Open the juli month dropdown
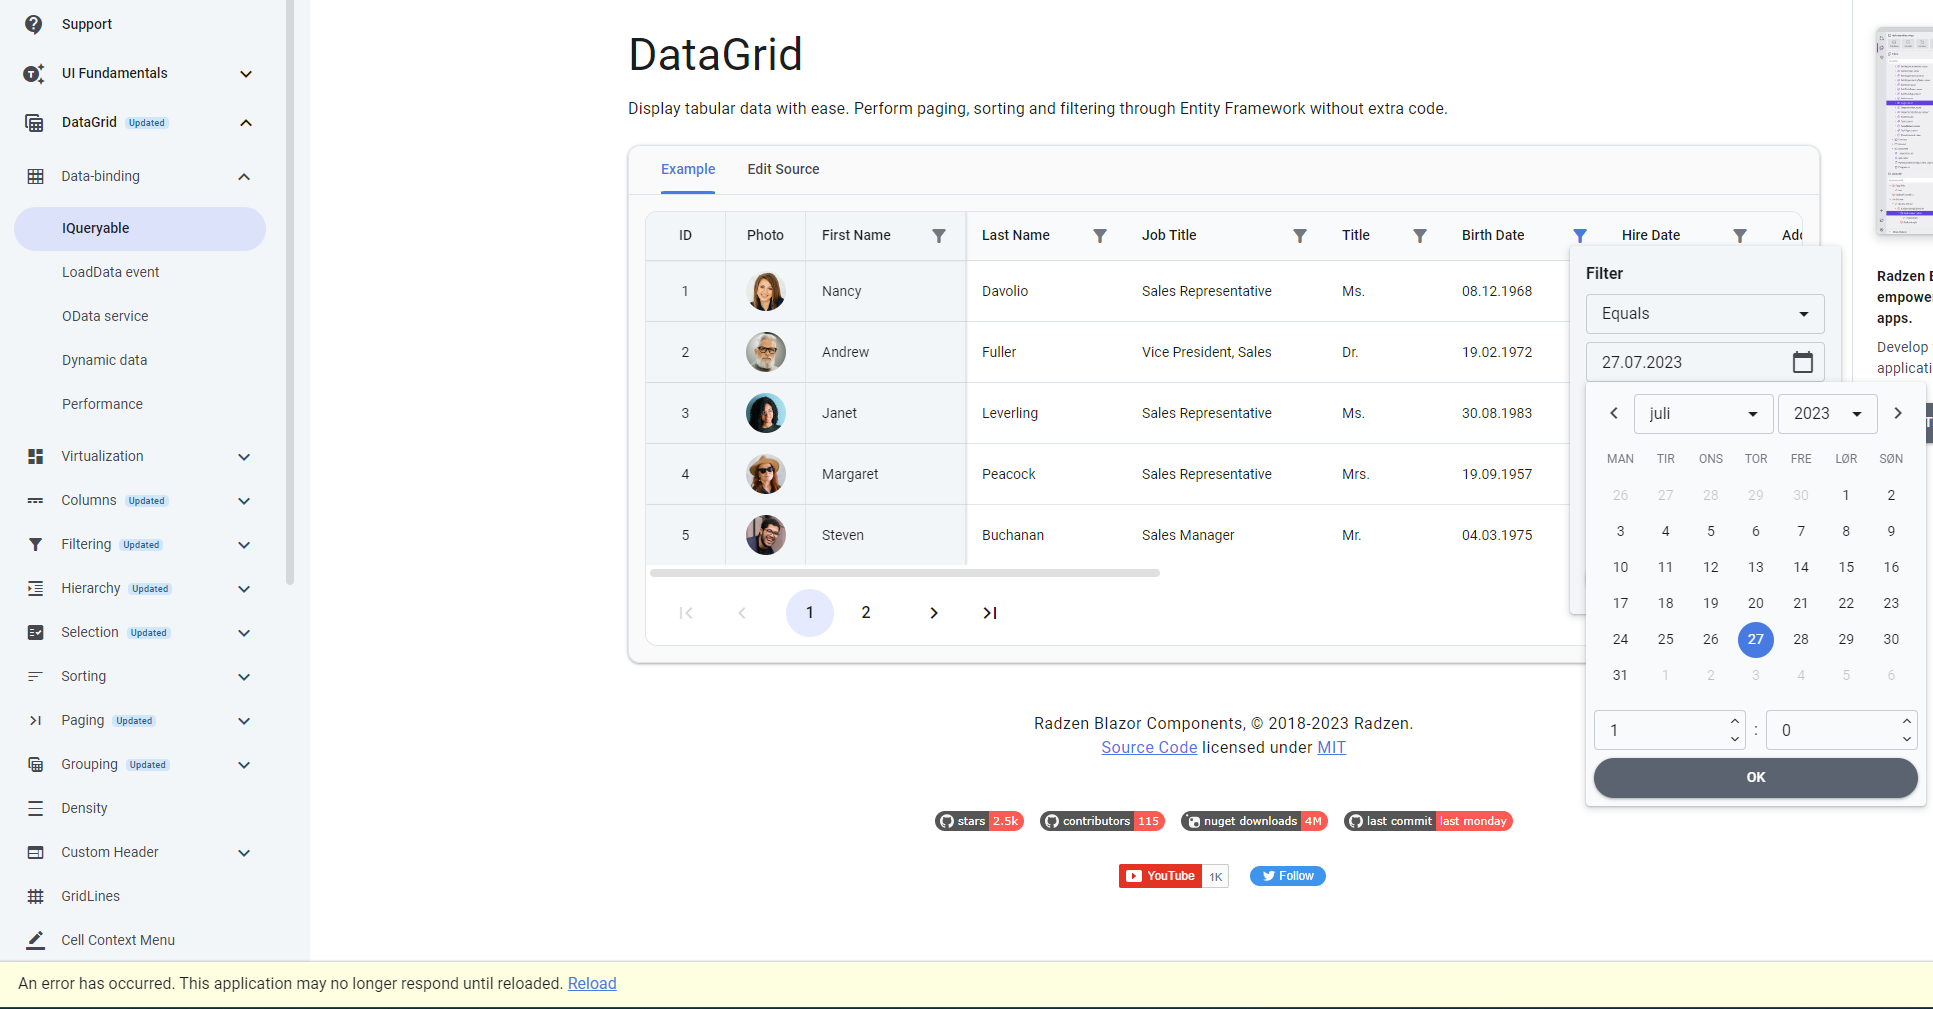This screenshot has height=1009, width=1933. pyautogui.click(x=1703, y=413)
